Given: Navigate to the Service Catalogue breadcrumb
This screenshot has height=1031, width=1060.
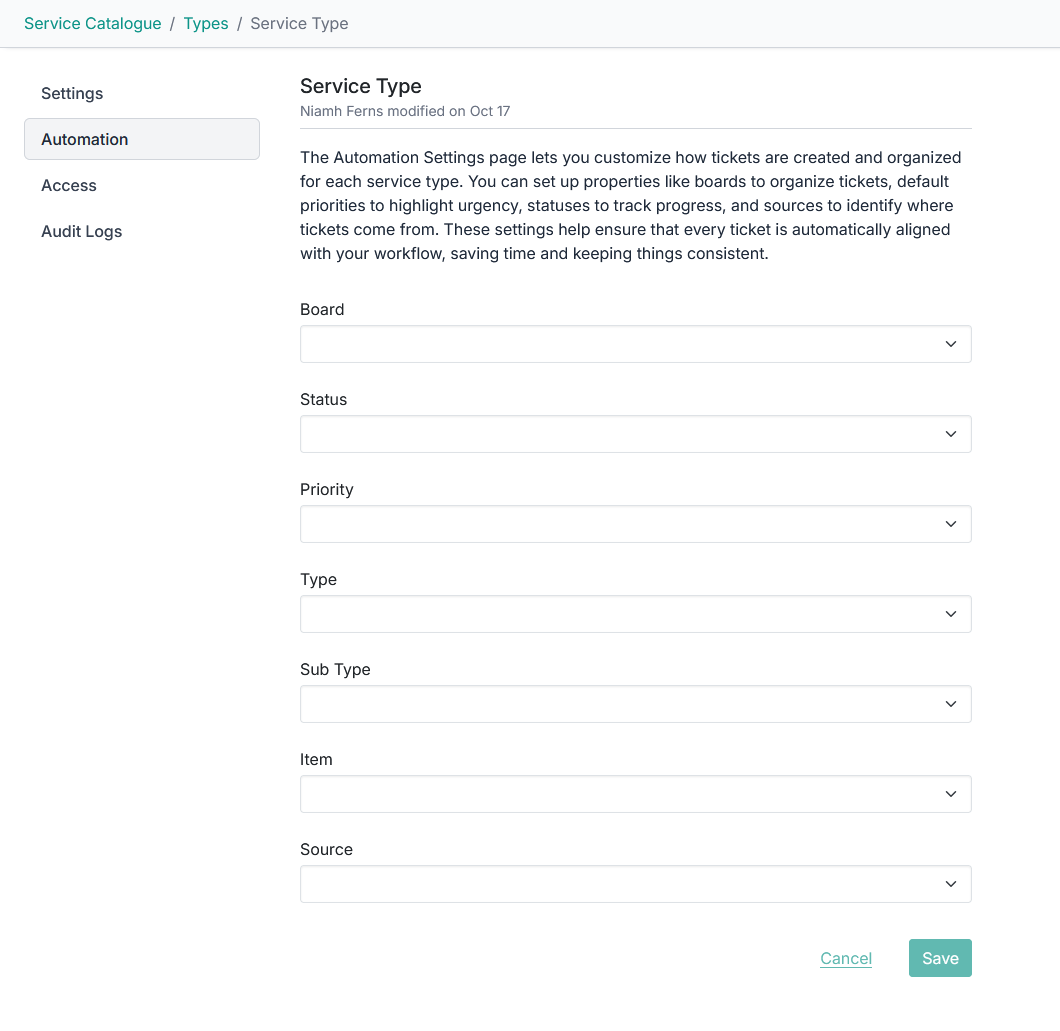Looking at the screenshot, I should pyautogui.click(x=93, y=23).
